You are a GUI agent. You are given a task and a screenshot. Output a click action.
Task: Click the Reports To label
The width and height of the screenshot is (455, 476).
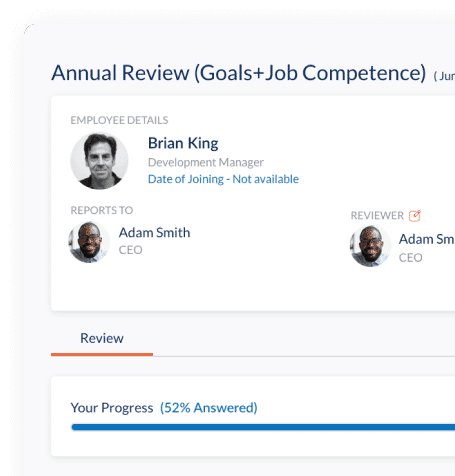(x=102, y=210)
